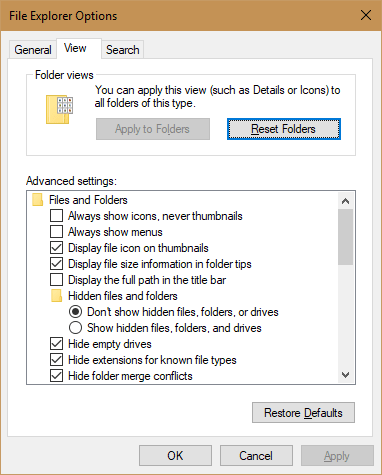The image size is (382, 475).
Task: Uncheck Display file icon on thumbnails
Action: pos(56,248)
